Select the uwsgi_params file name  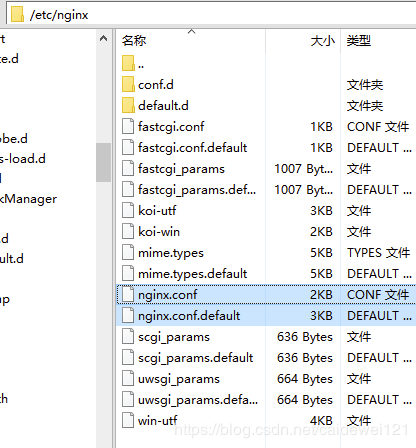coord(179,379)
